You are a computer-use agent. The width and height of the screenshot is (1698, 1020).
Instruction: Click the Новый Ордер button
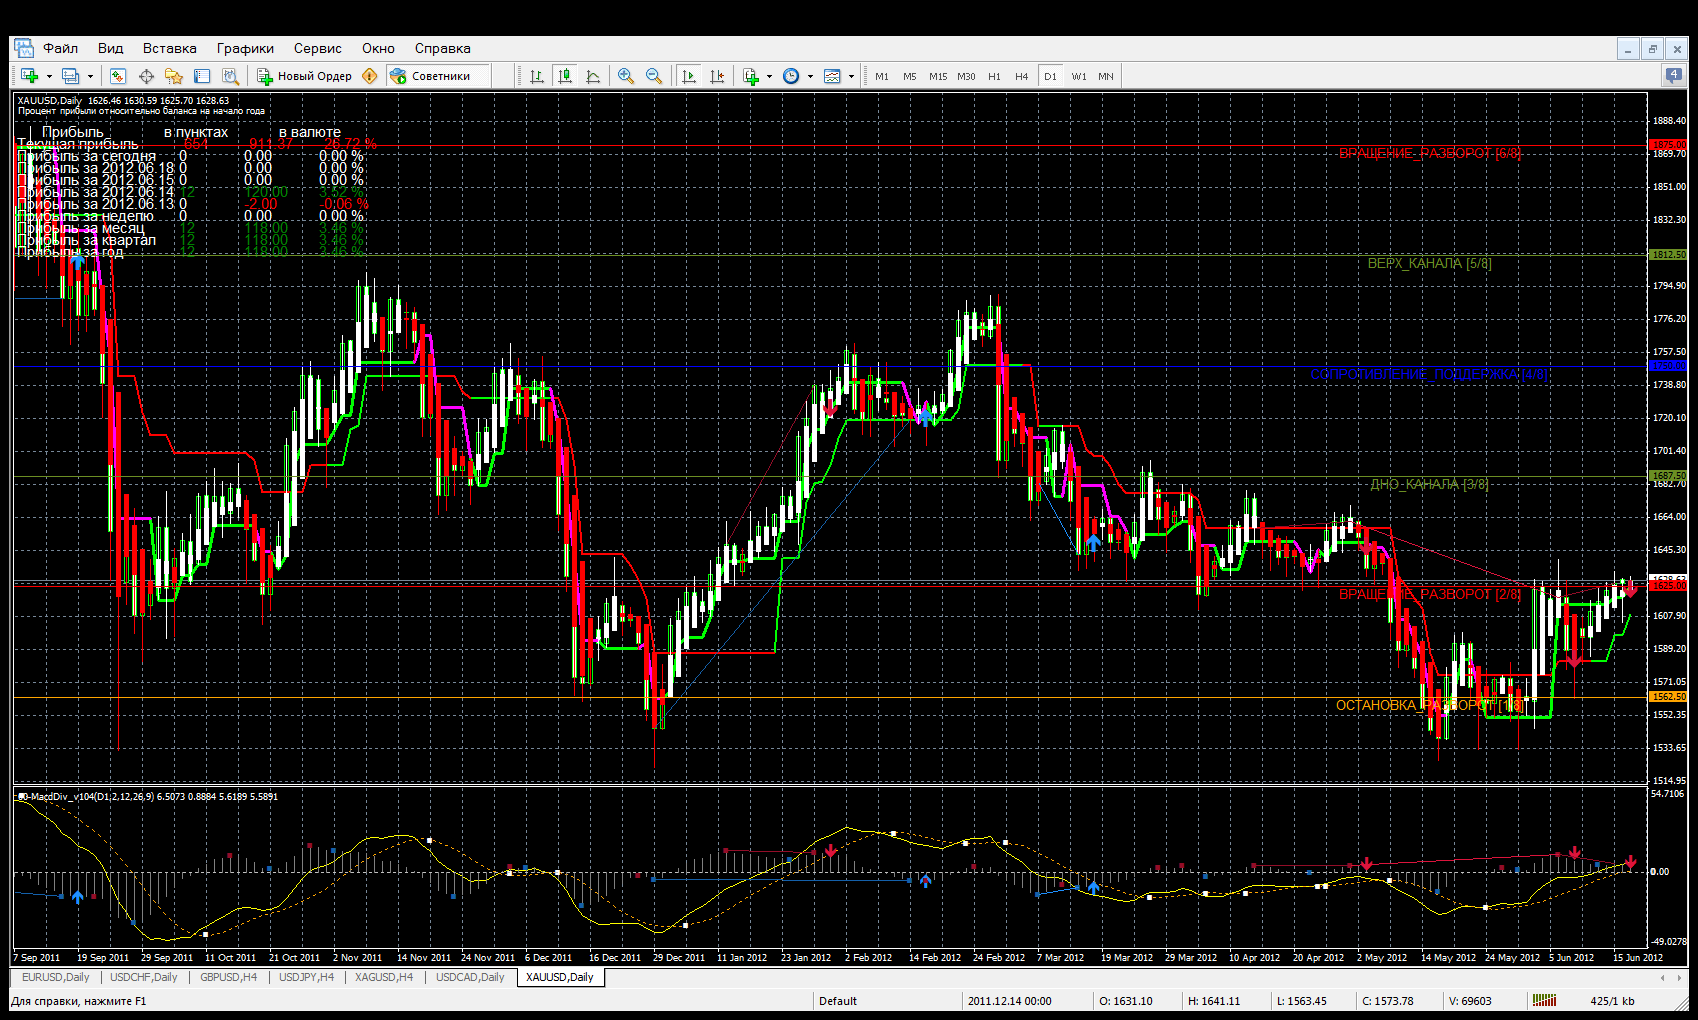coord(305,76)
